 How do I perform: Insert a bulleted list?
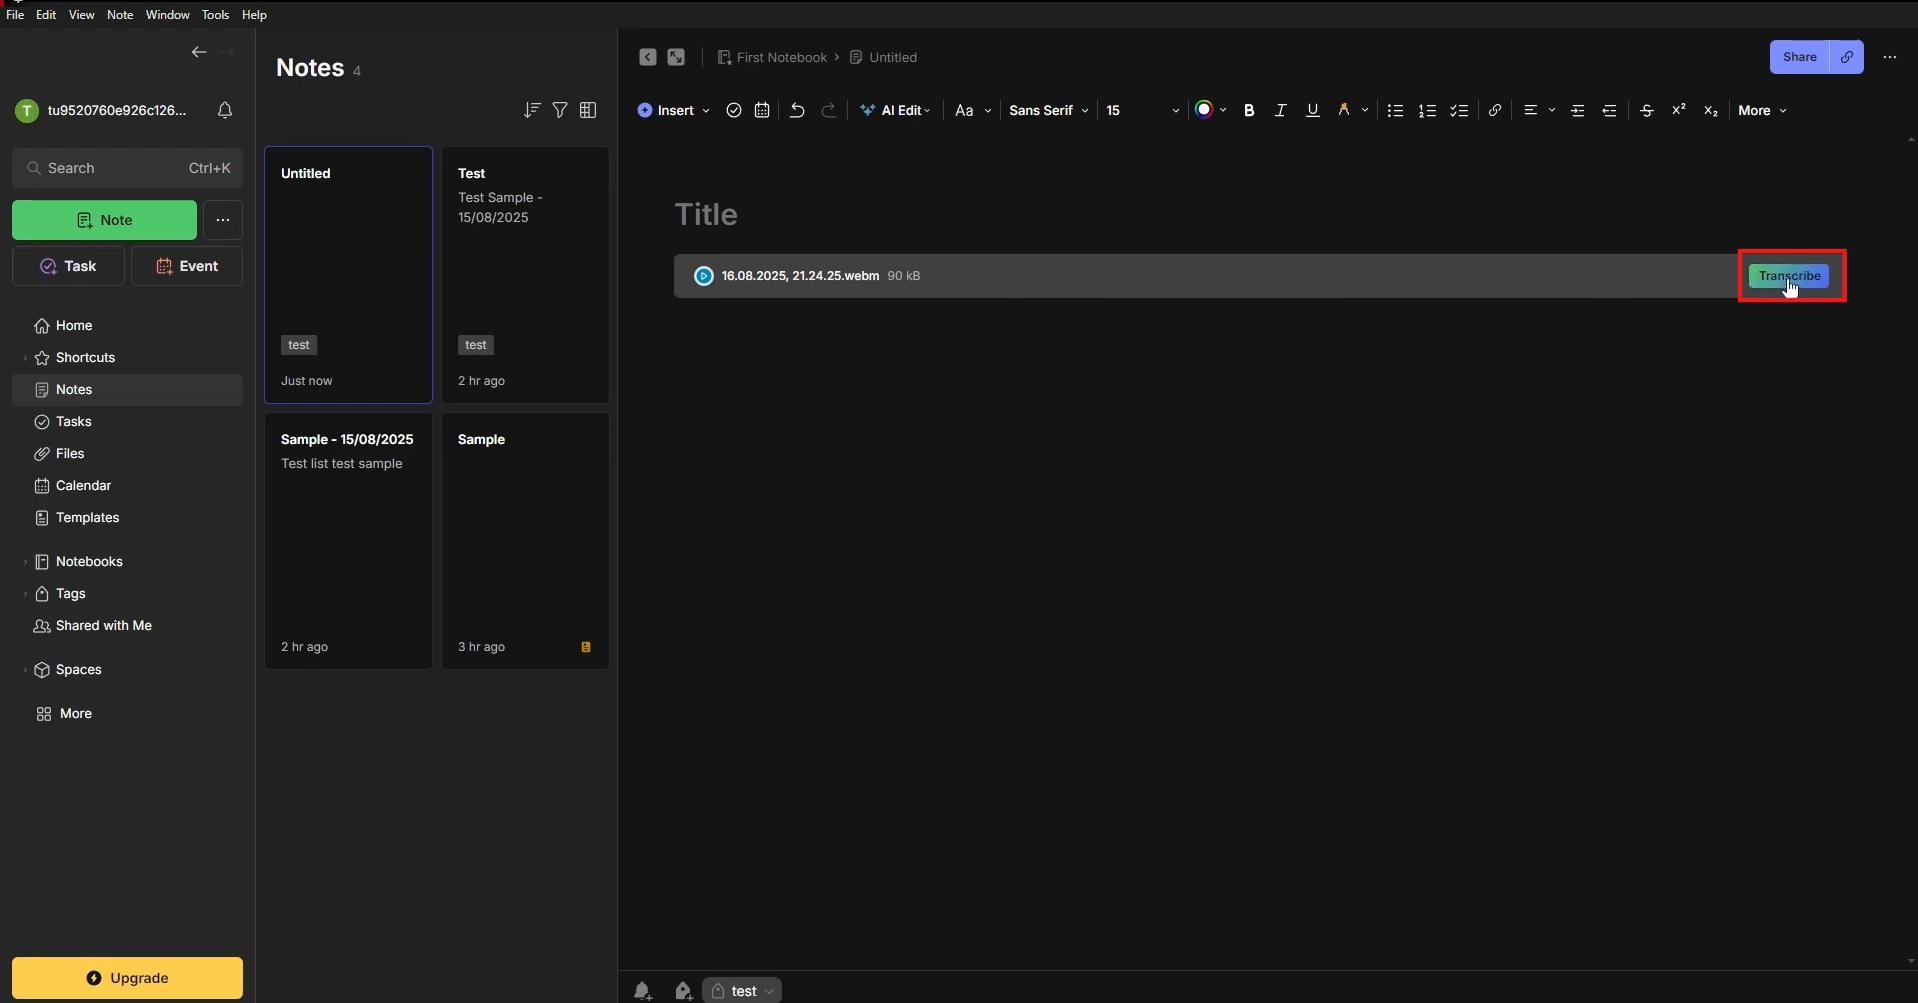click(x=1396, y=111)
